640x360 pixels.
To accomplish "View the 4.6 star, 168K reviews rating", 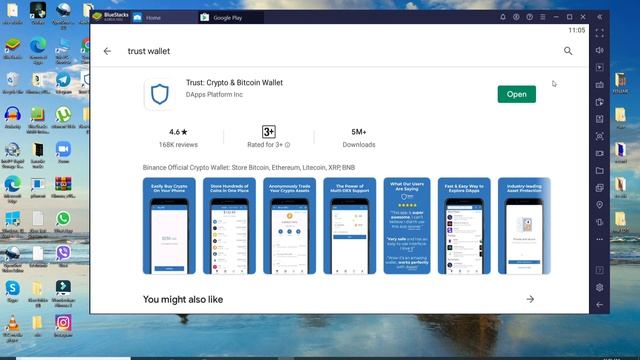I will tap(178, 138).
